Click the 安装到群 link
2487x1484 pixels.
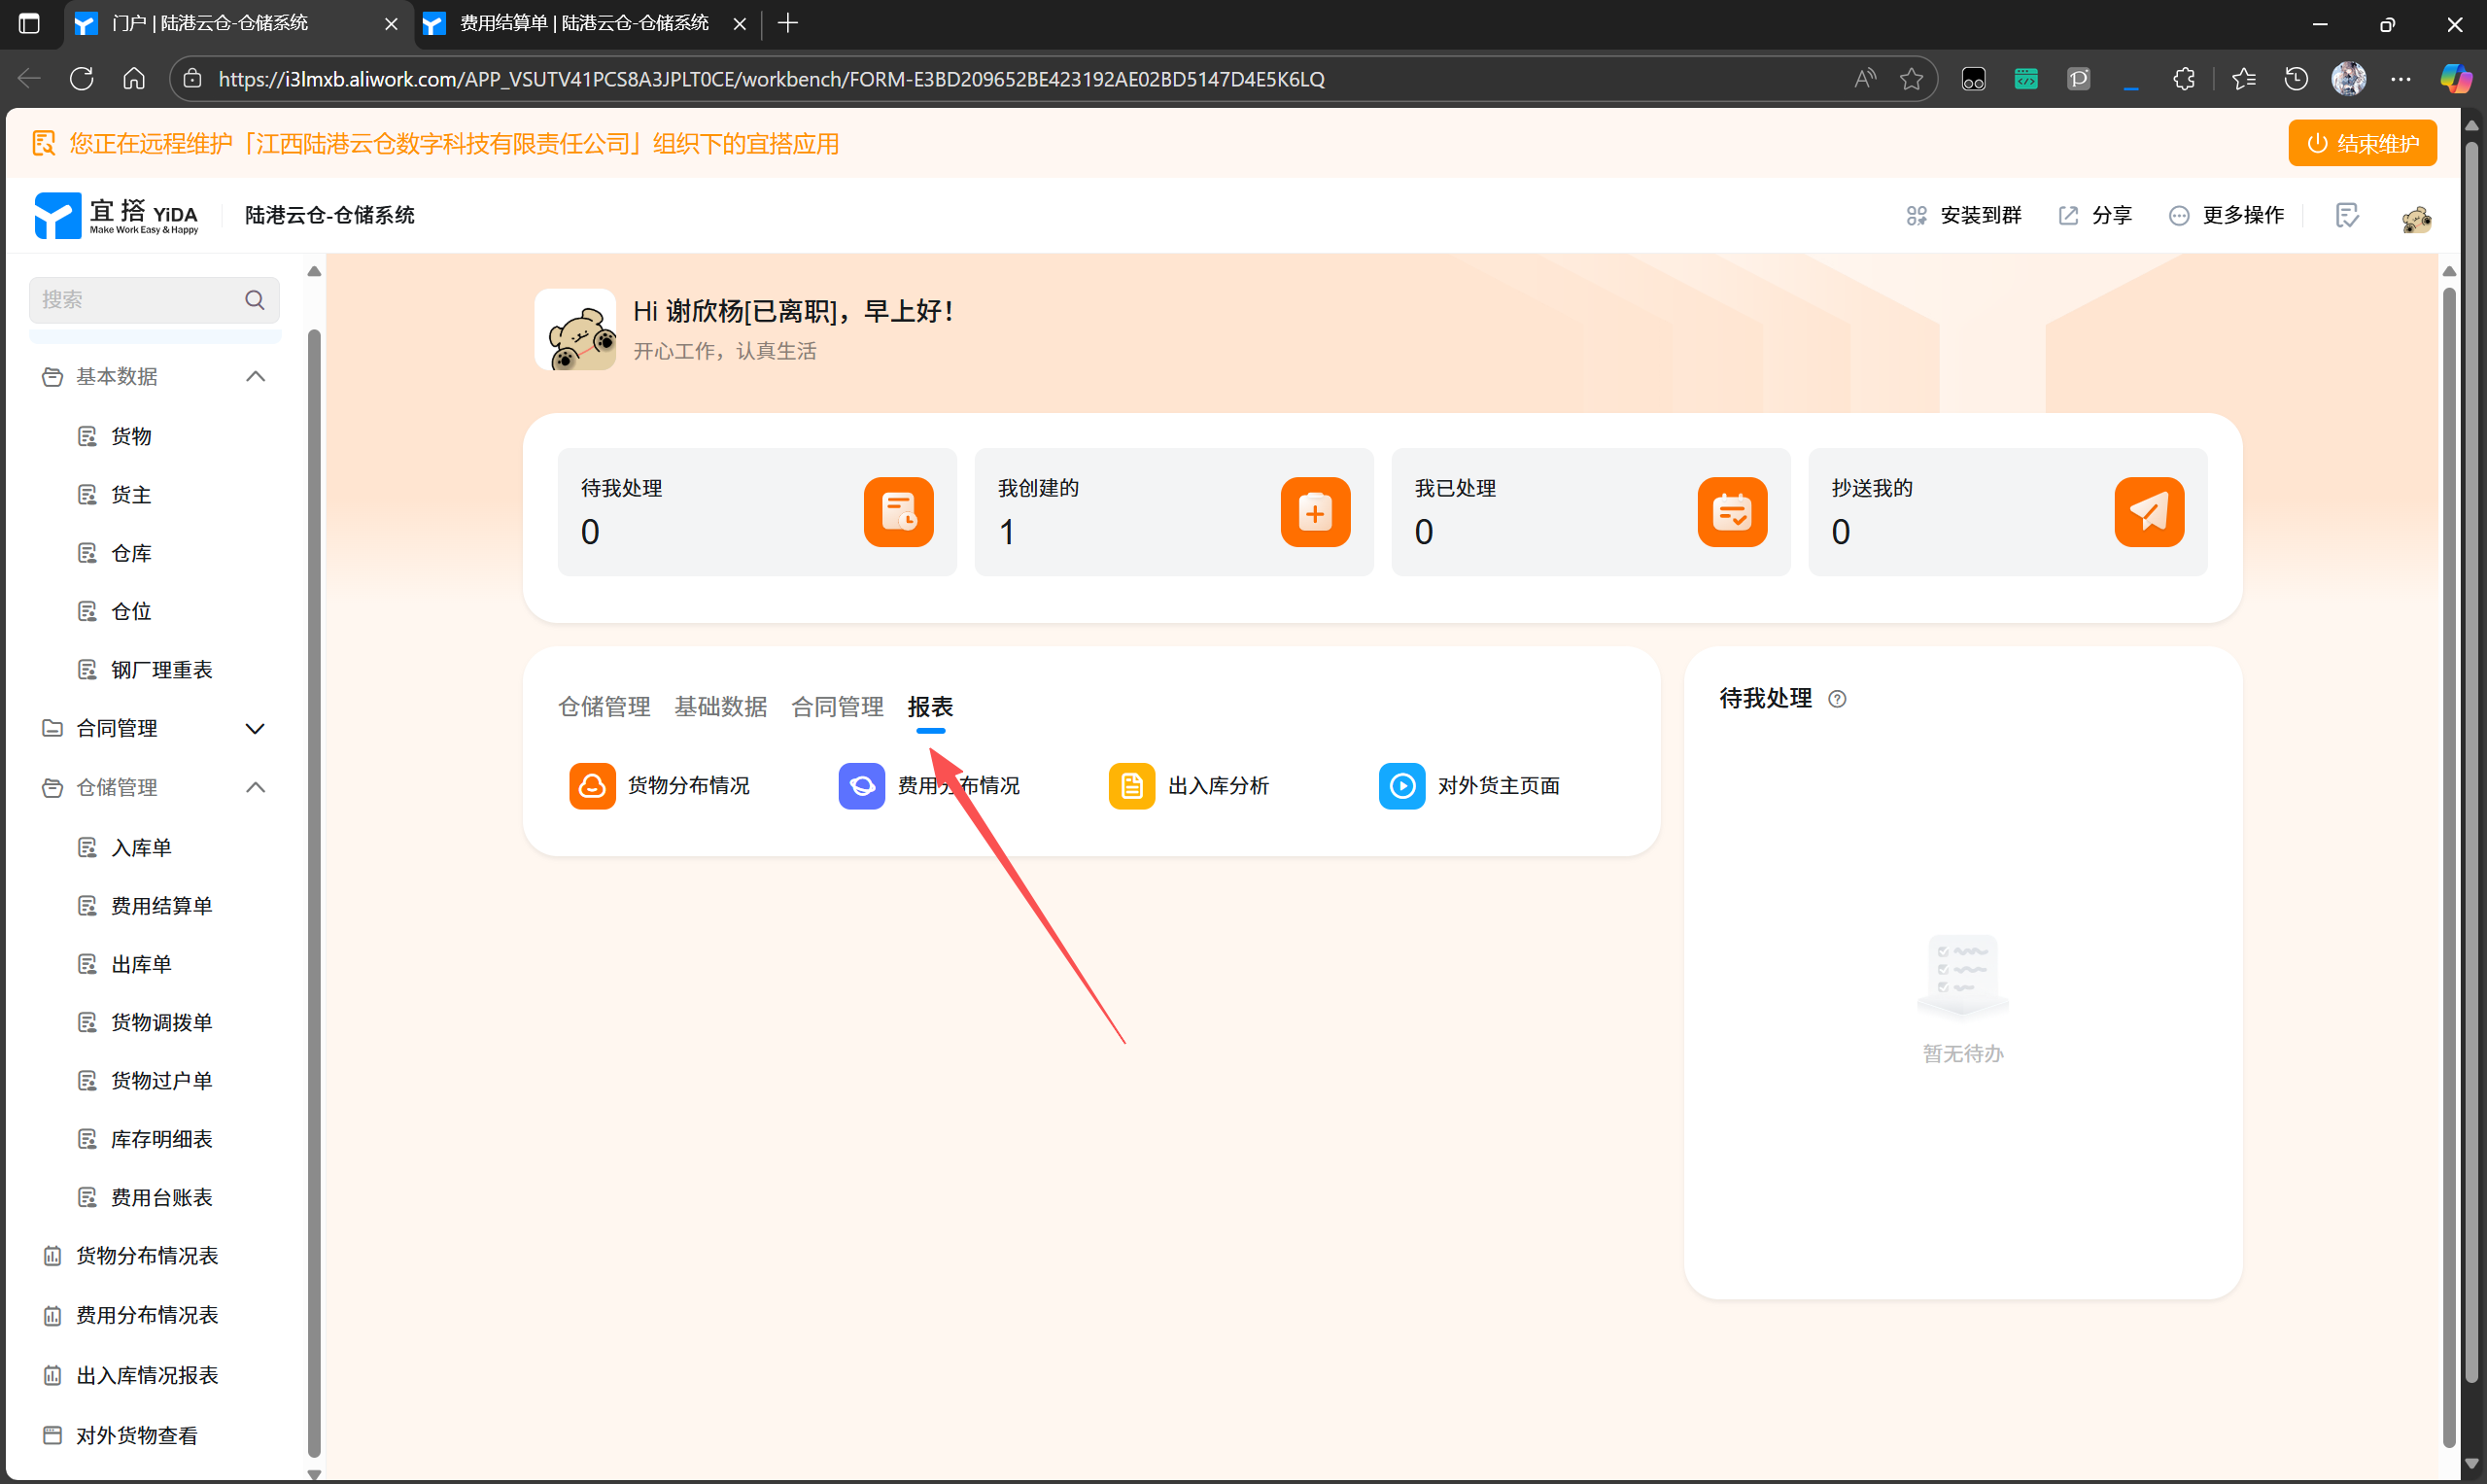[x=1964, y=215]
